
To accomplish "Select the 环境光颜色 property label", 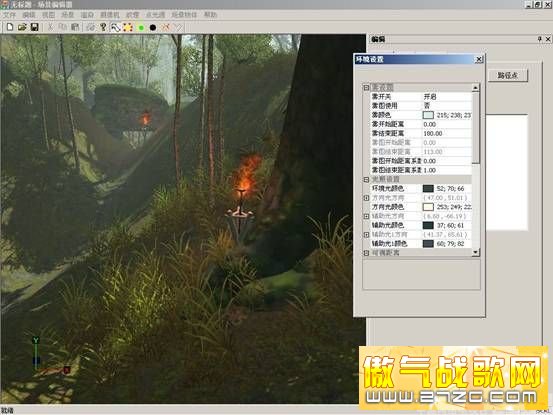I will pyautogui.click(x=388, y=189).
